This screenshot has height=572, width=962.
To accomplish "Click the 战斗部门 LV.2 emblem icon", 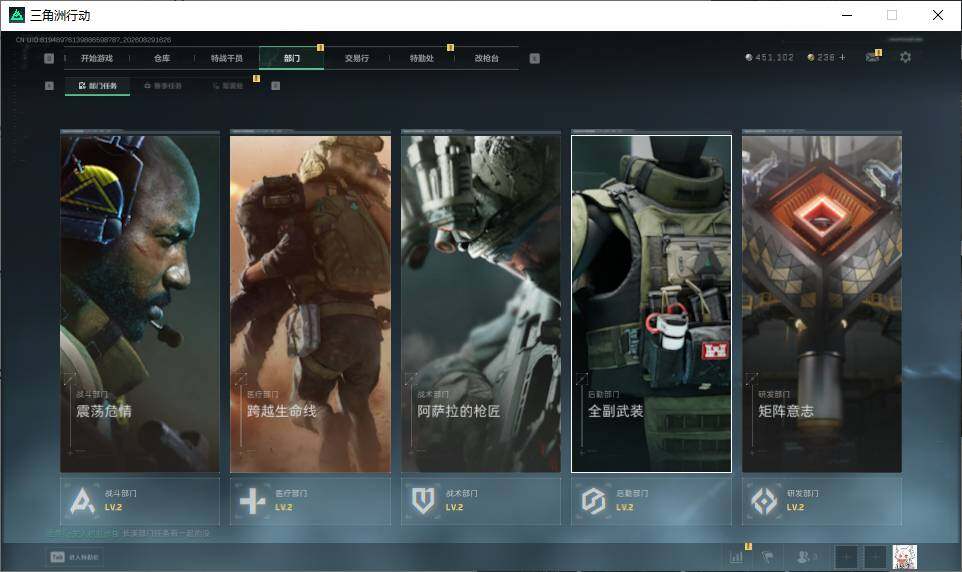I will coord(82,501).
